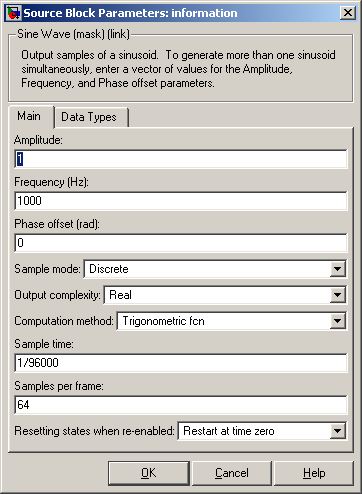Open the Computation method dropdown arrow
Viewport: 362px width, 494px height.
337,321
